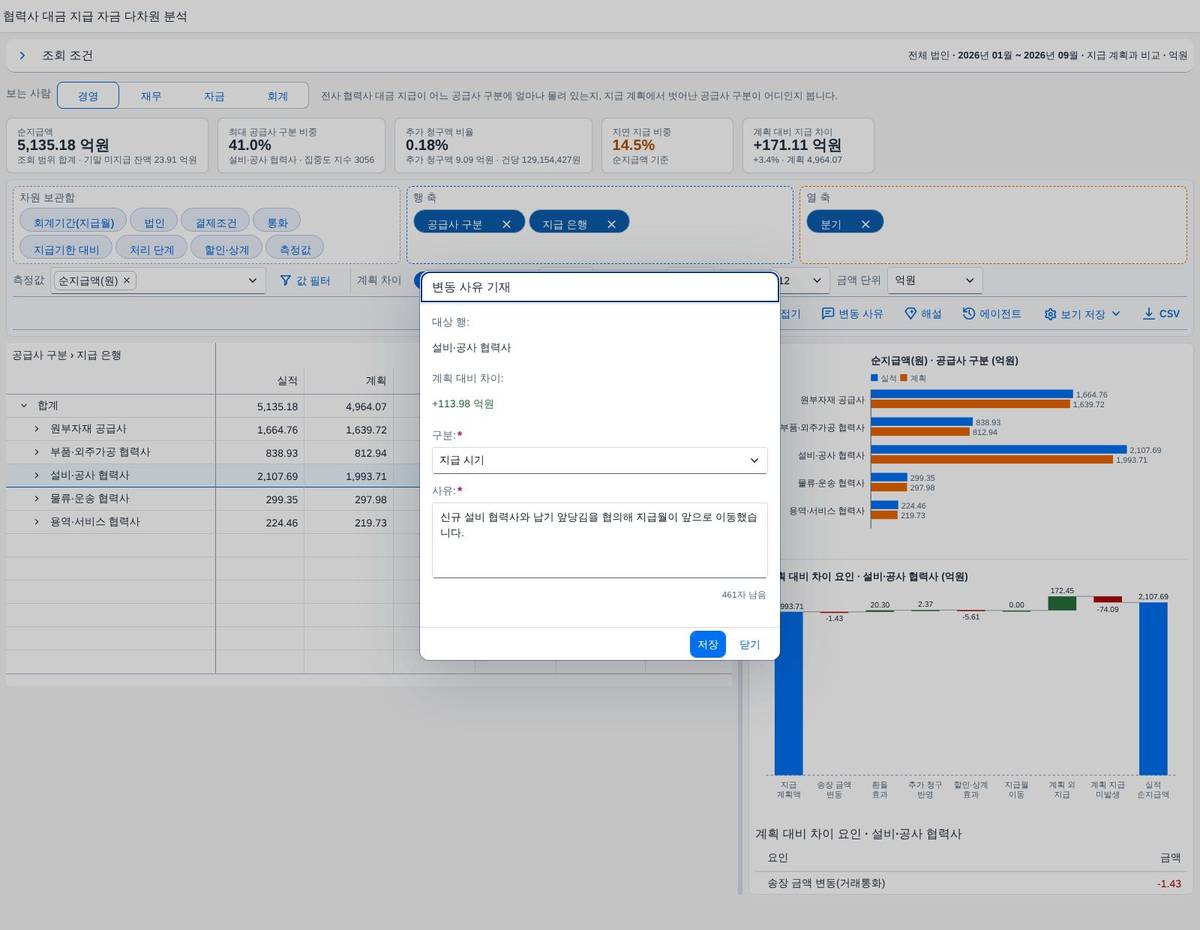The height and width of the screenshot is (930, 1200).
Task: Click the 4,964.07 계획 total cell
Action: 349,407
